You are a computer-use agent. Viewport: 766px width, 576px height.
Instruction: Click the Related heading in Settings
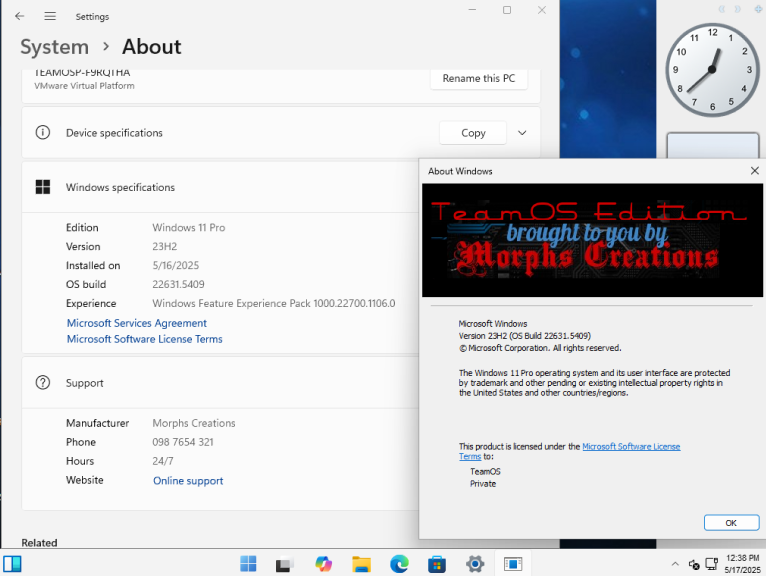coord(39,542)
